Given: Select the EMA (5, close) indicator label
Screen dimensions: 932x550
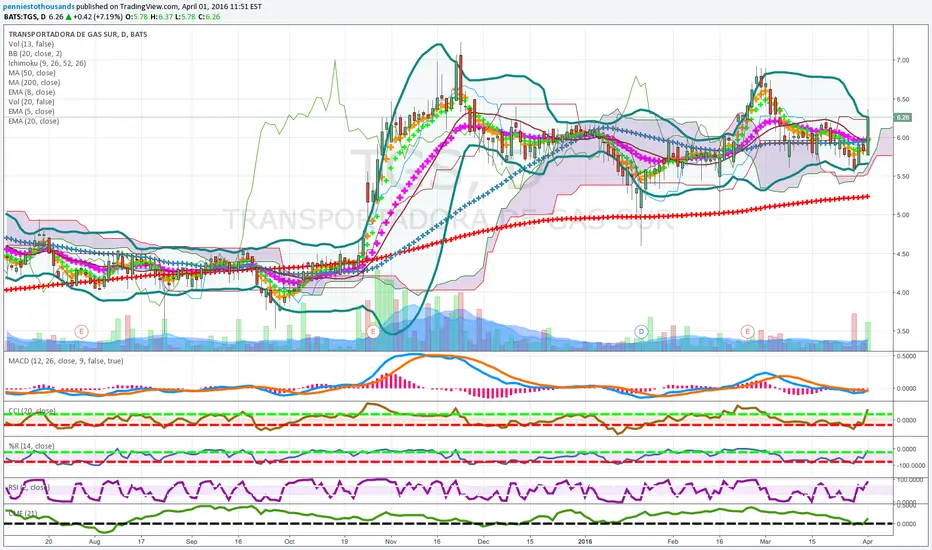Looking at the screenshot, I should tap(32, 111).
